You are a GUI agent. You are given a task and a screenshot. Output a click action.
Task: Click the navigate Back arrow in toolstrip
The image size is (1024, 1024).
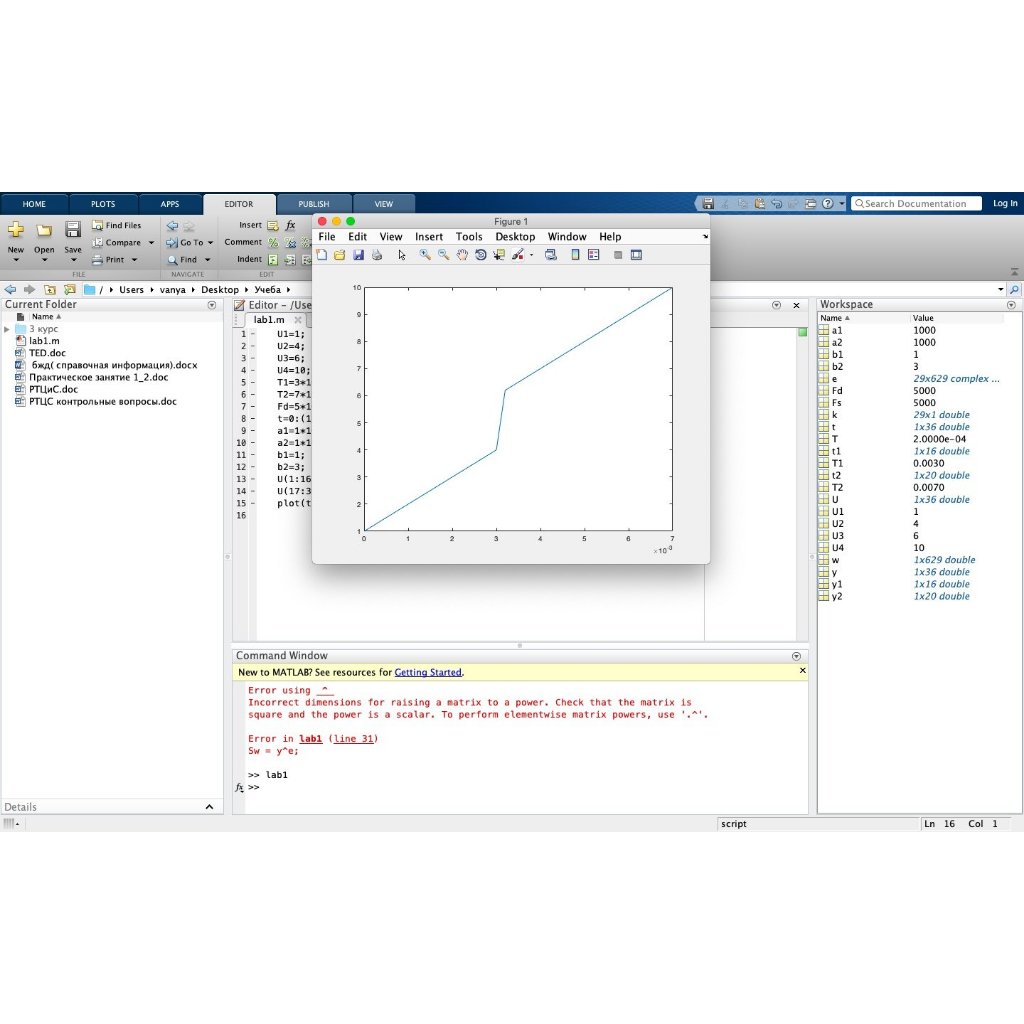point(172,226)
